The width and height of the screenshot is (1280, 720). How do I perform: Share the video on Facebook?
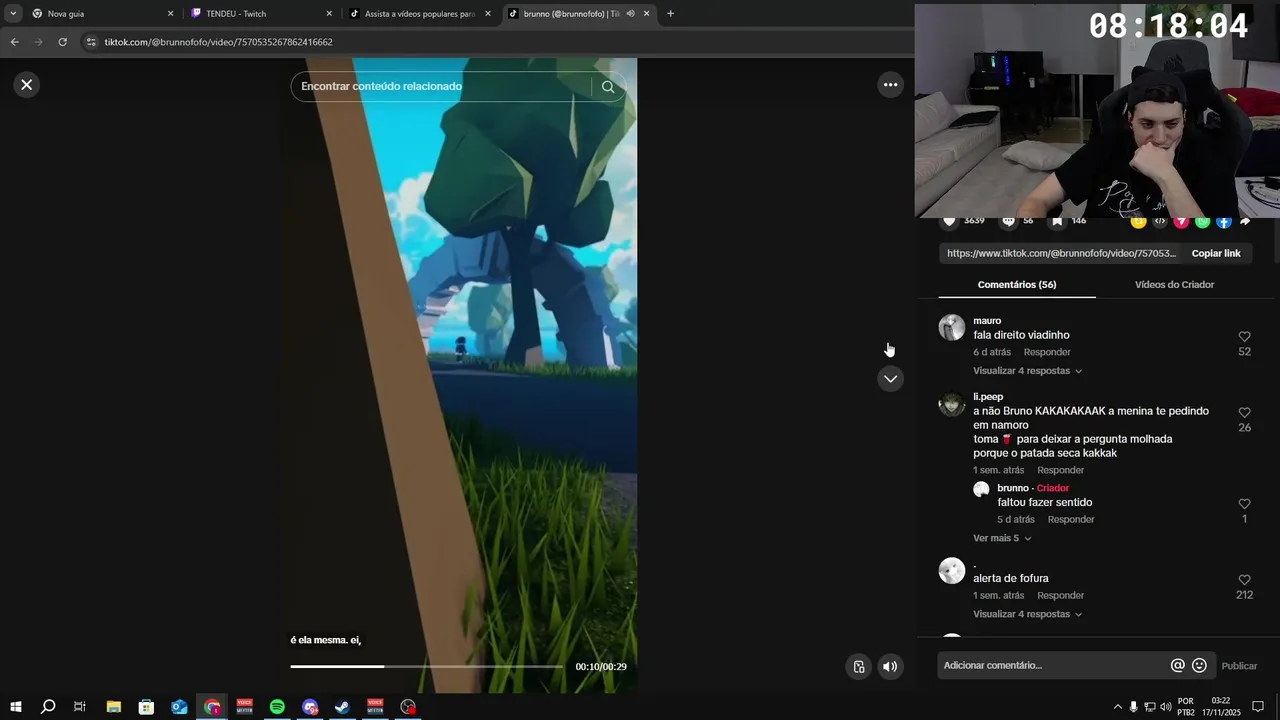pos(1223,221)
